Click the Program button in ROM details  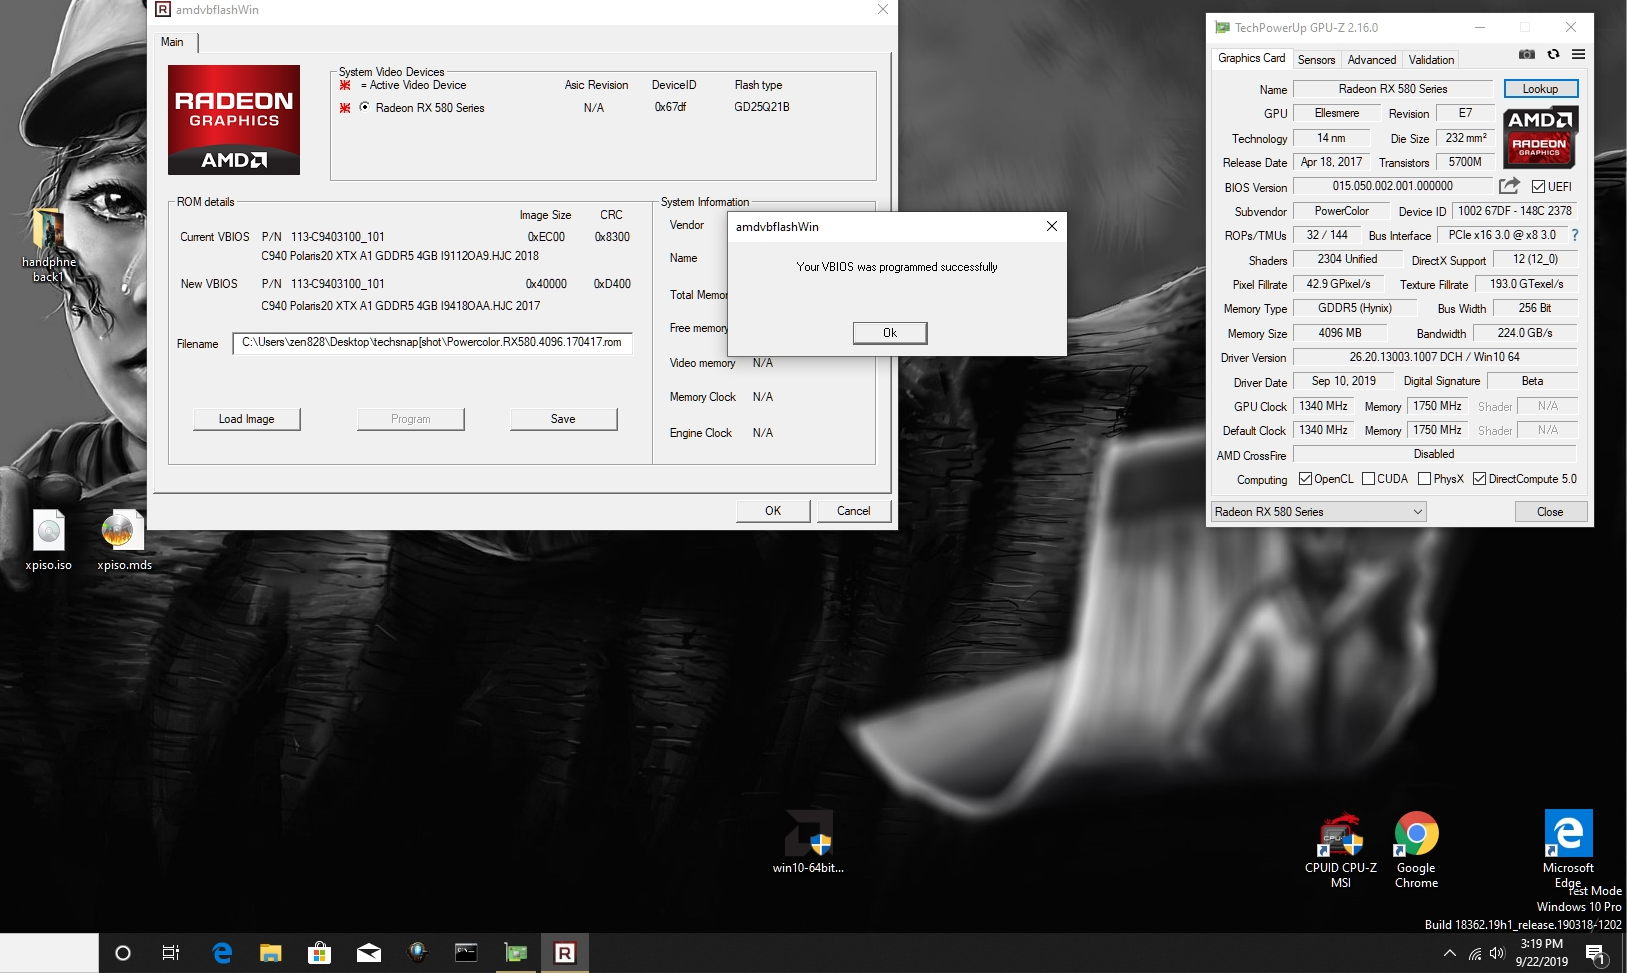coord(410,419)
